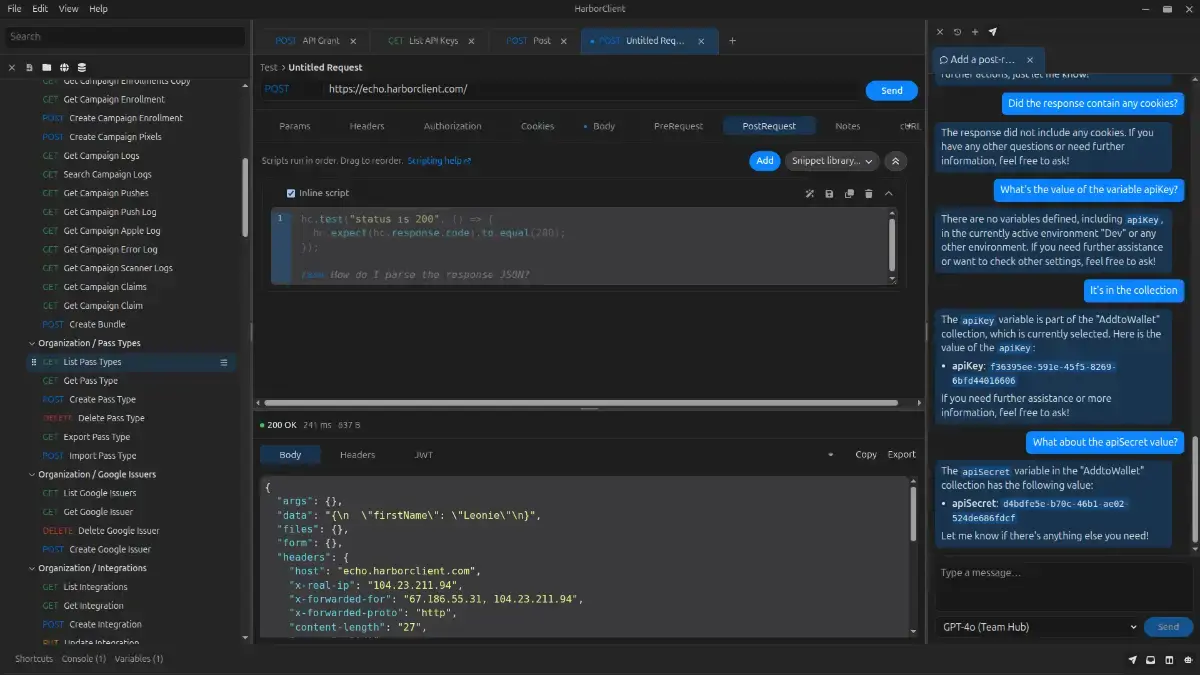Open the Cookies tab
The height and width of the screenshot is (675, 1200).
click(537, 126)
